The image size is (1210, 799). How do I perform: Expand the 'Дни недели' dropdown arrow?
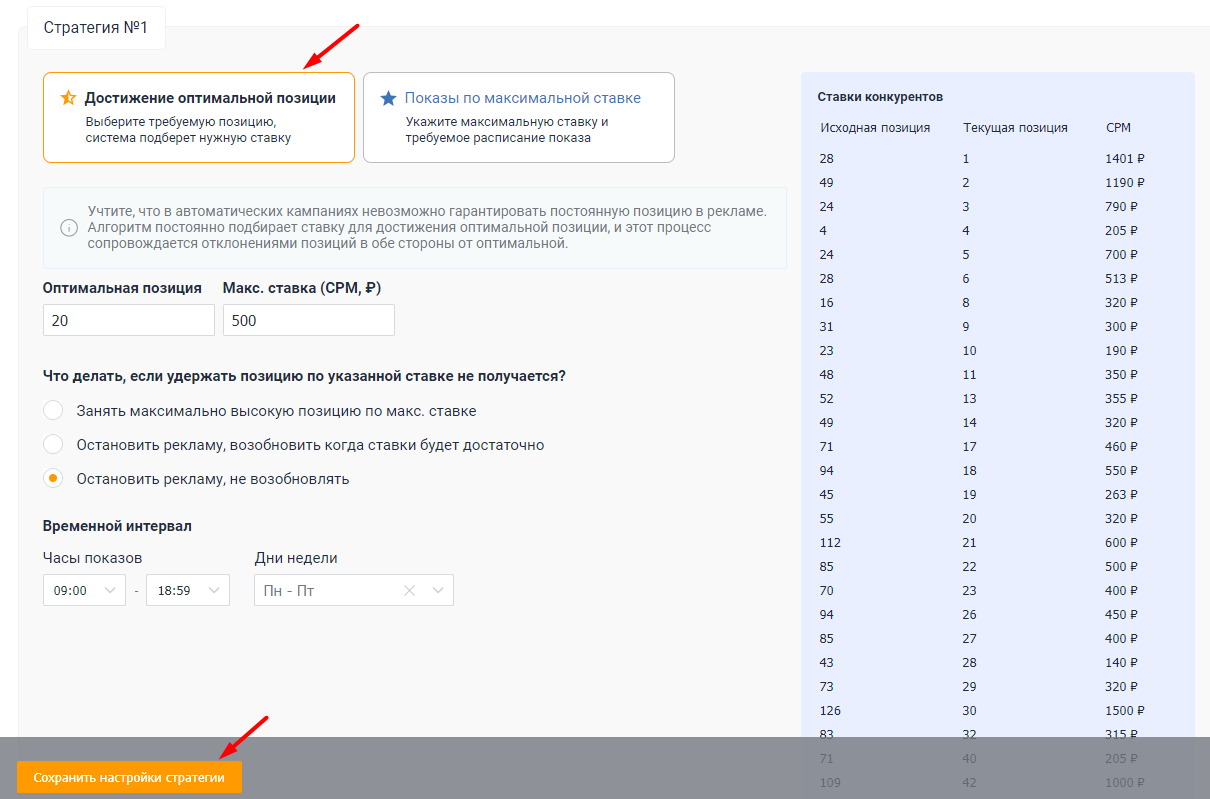tap(438, 590)
